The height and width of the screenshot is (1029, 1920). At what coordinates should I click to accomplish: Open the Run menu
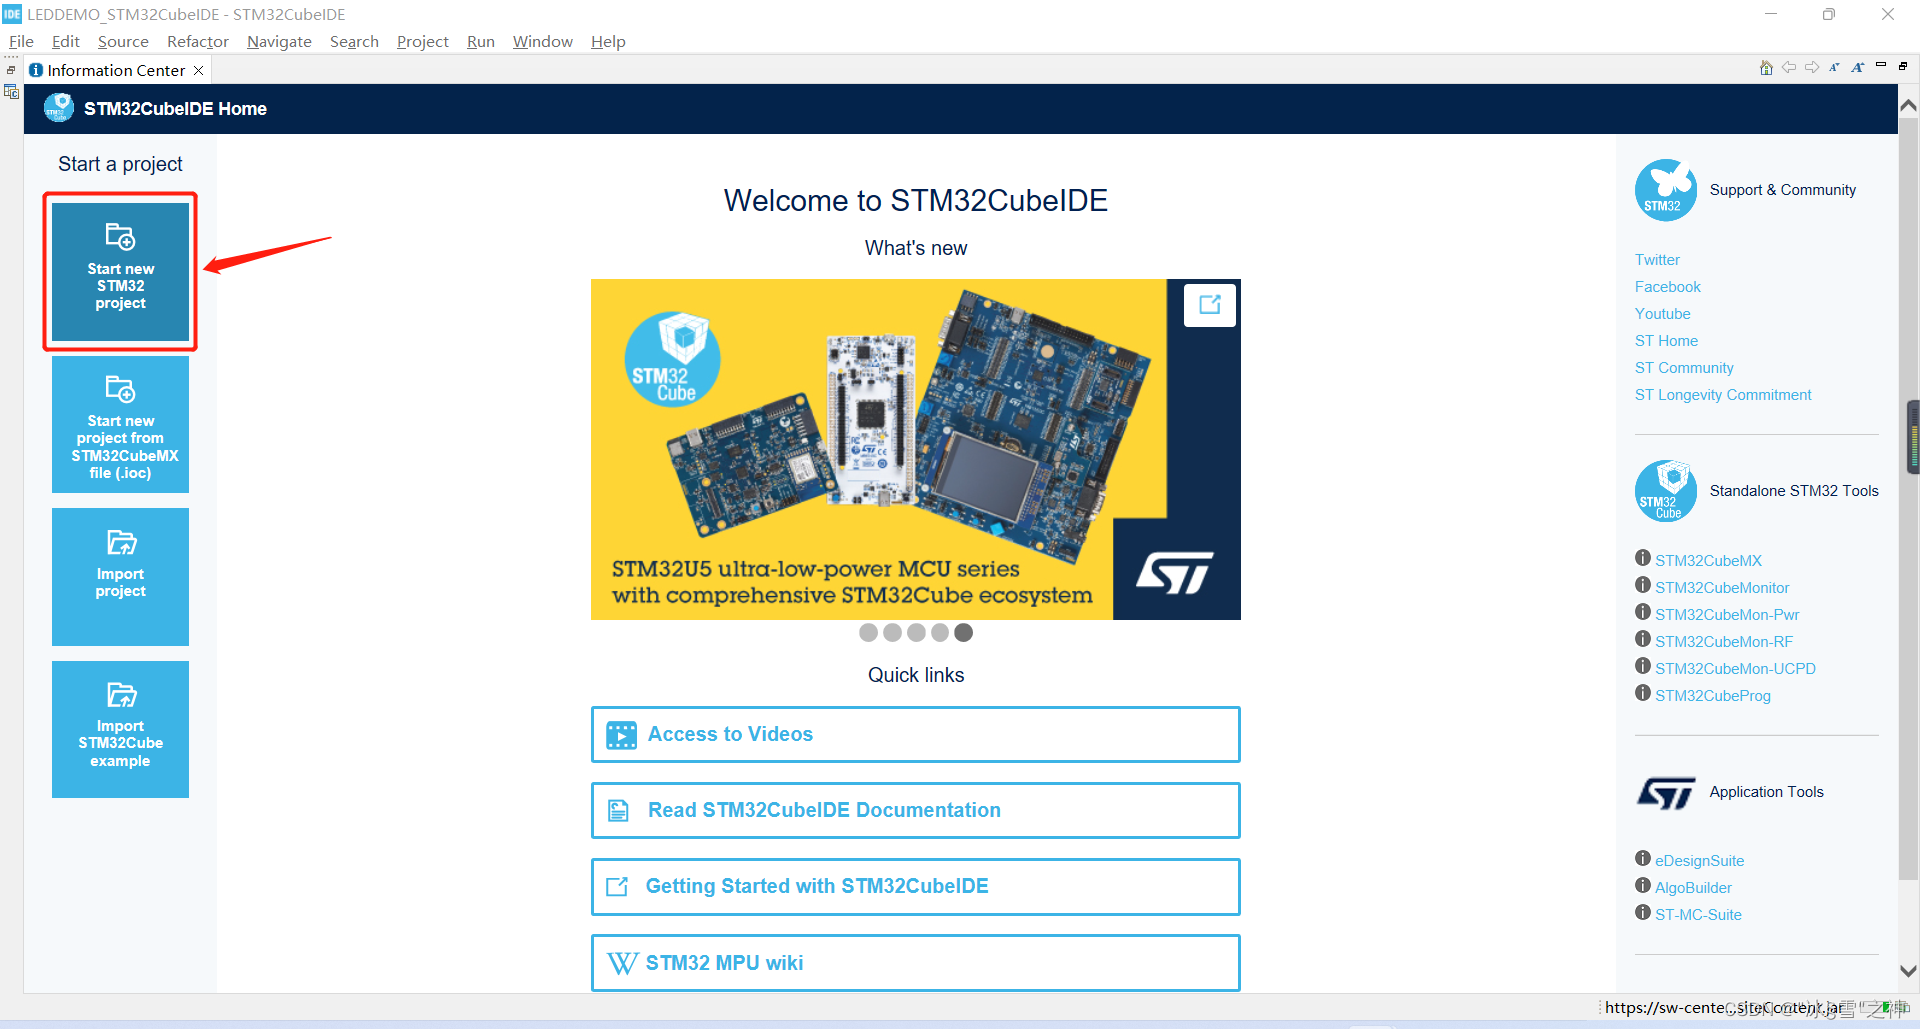point(480,41)
